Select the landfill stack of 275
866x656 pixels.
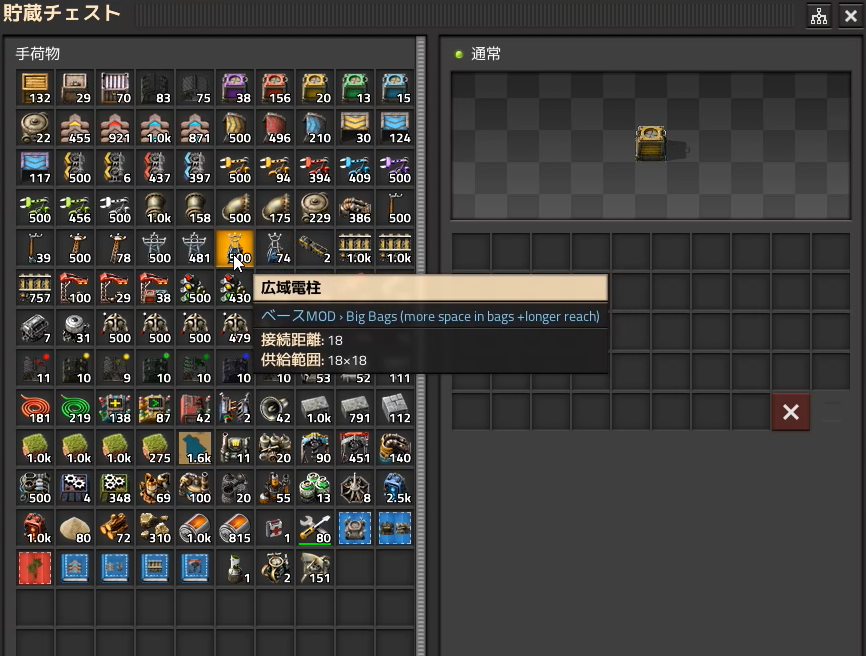pyautogui.click(x=155, y=448)
